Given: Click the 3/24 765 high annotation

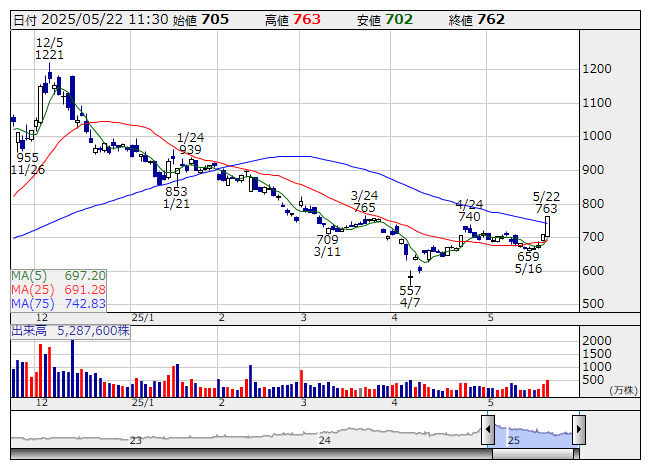Looking at the screenshot, I should click(x=364, y=201).
